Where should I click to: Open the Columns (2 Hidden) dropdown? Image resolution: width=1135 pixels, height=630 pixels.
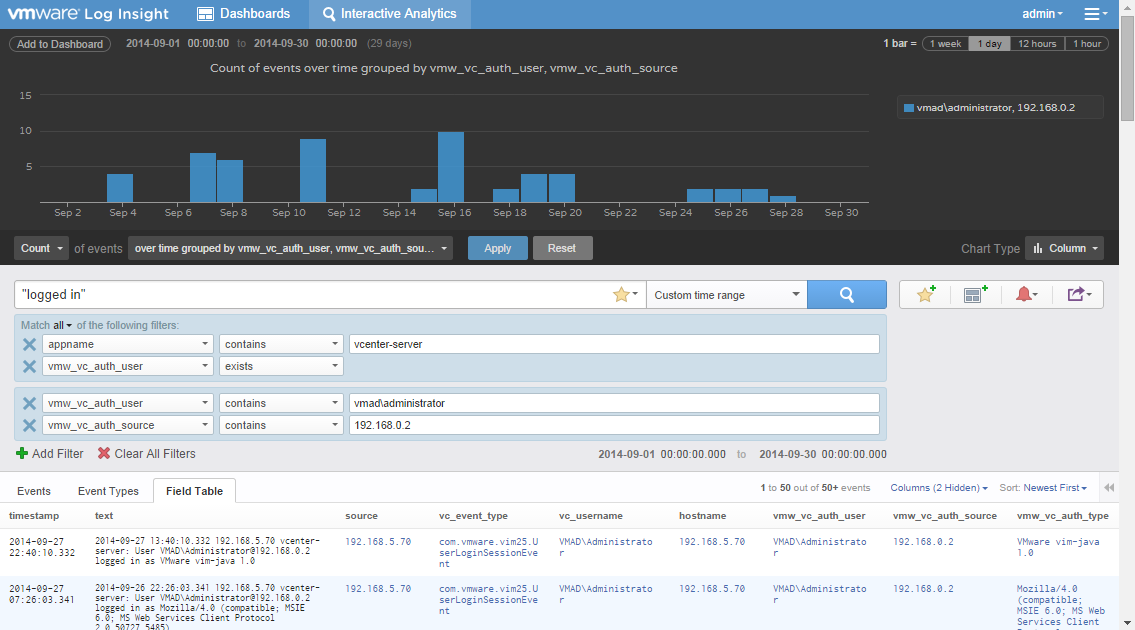(939, 487)
